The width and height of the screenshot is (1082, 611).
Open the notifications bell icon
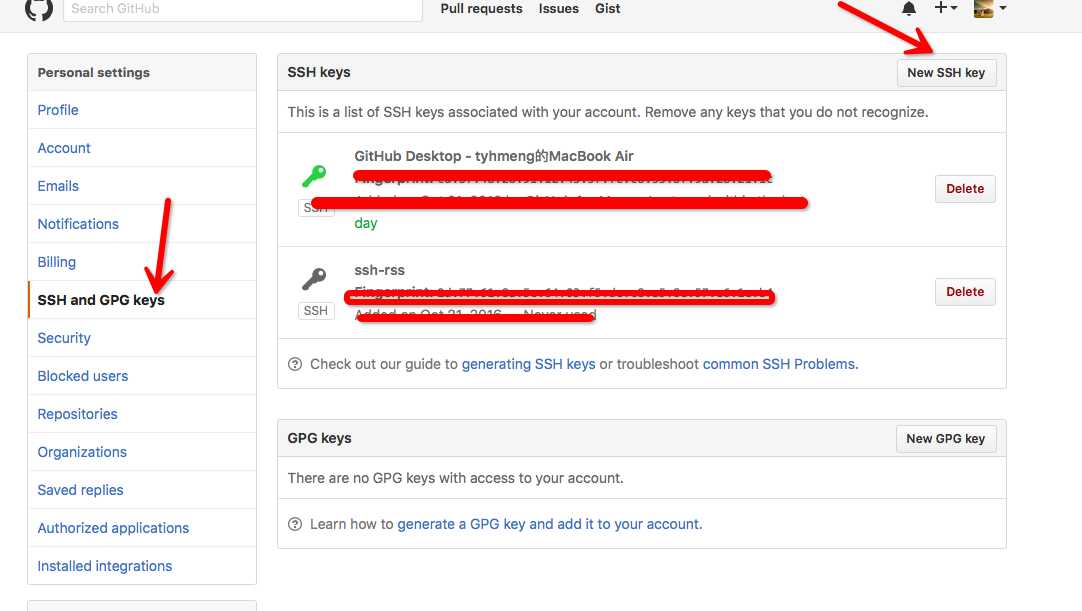click(909, 8)
